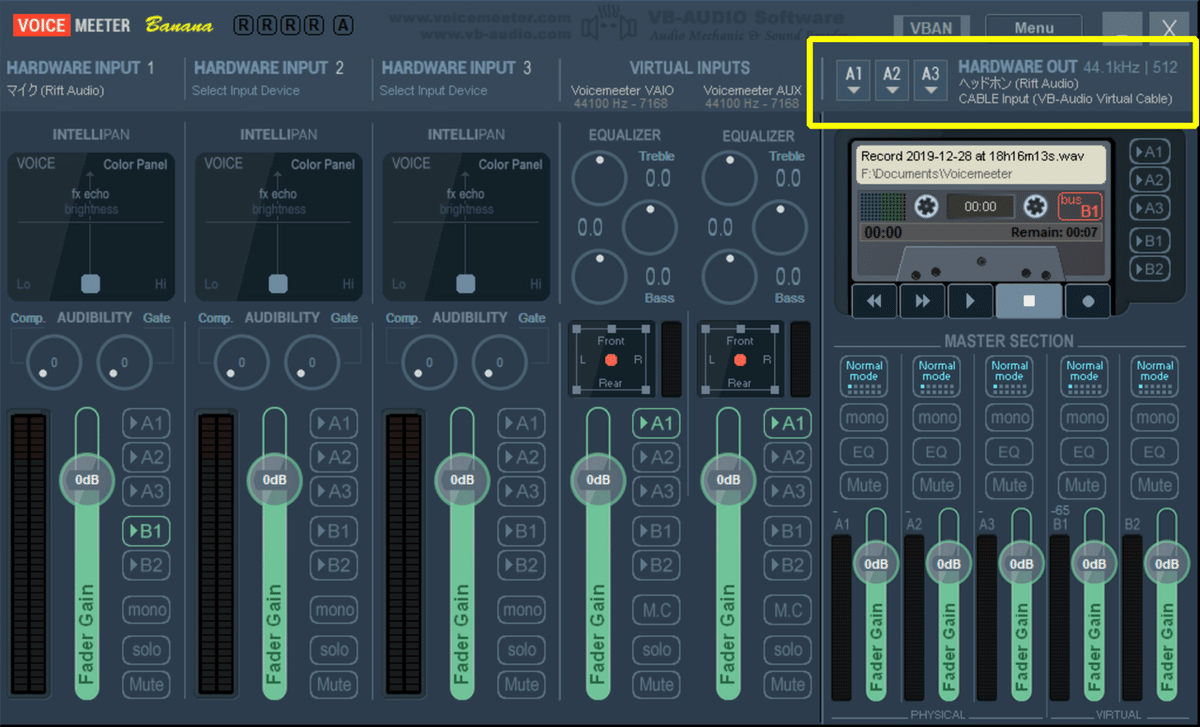Toggle recorder source A2
This screenshot has height=727, width=1200.
coord(1149,180)
